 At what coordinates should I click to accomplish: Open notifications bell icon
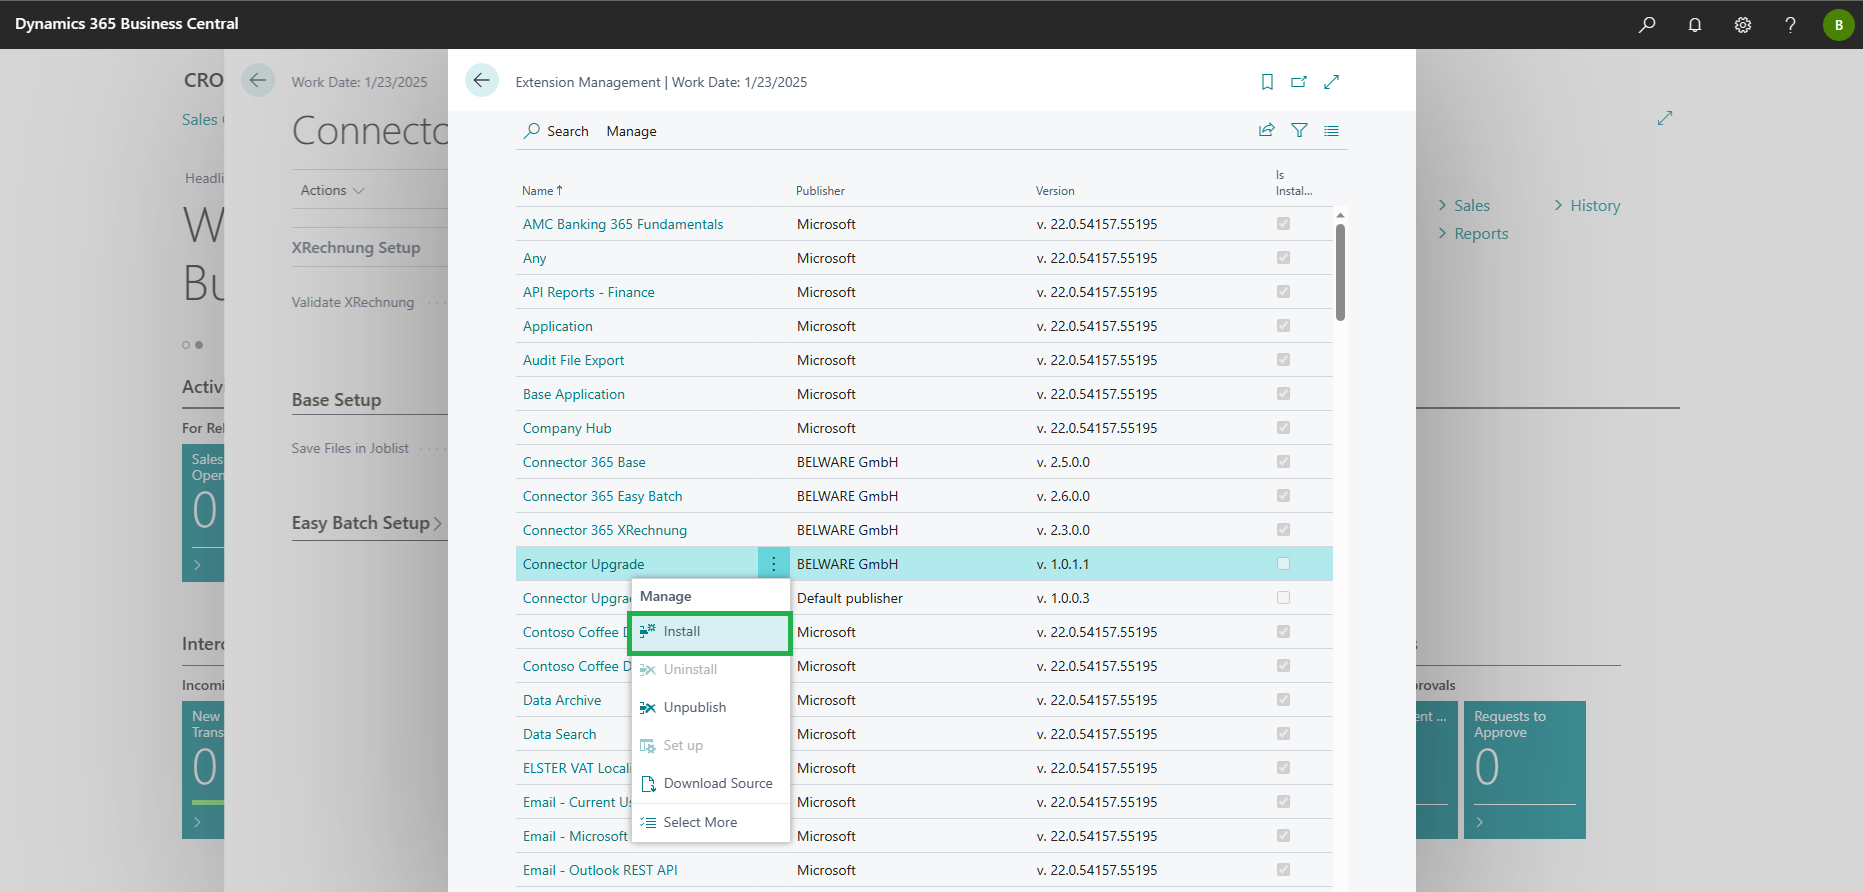pos(1695,25)
